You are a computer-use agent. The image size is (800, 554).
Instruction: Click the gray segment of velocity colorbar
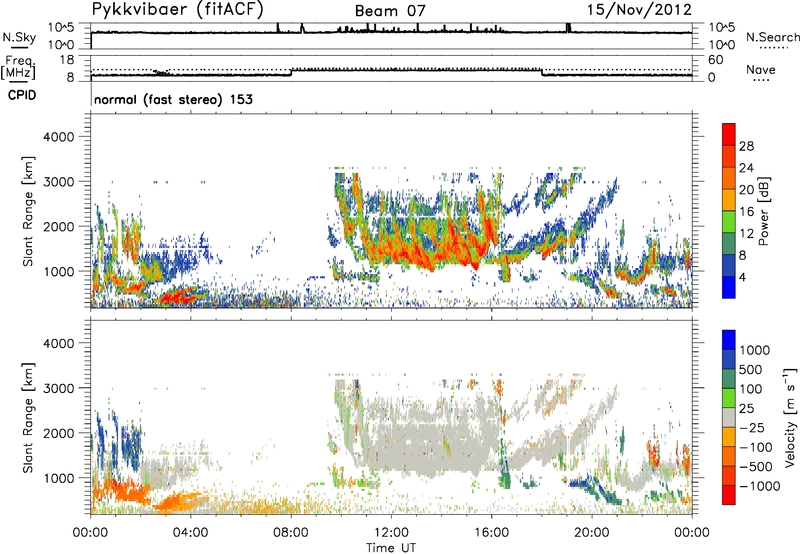tap(729, 418)
